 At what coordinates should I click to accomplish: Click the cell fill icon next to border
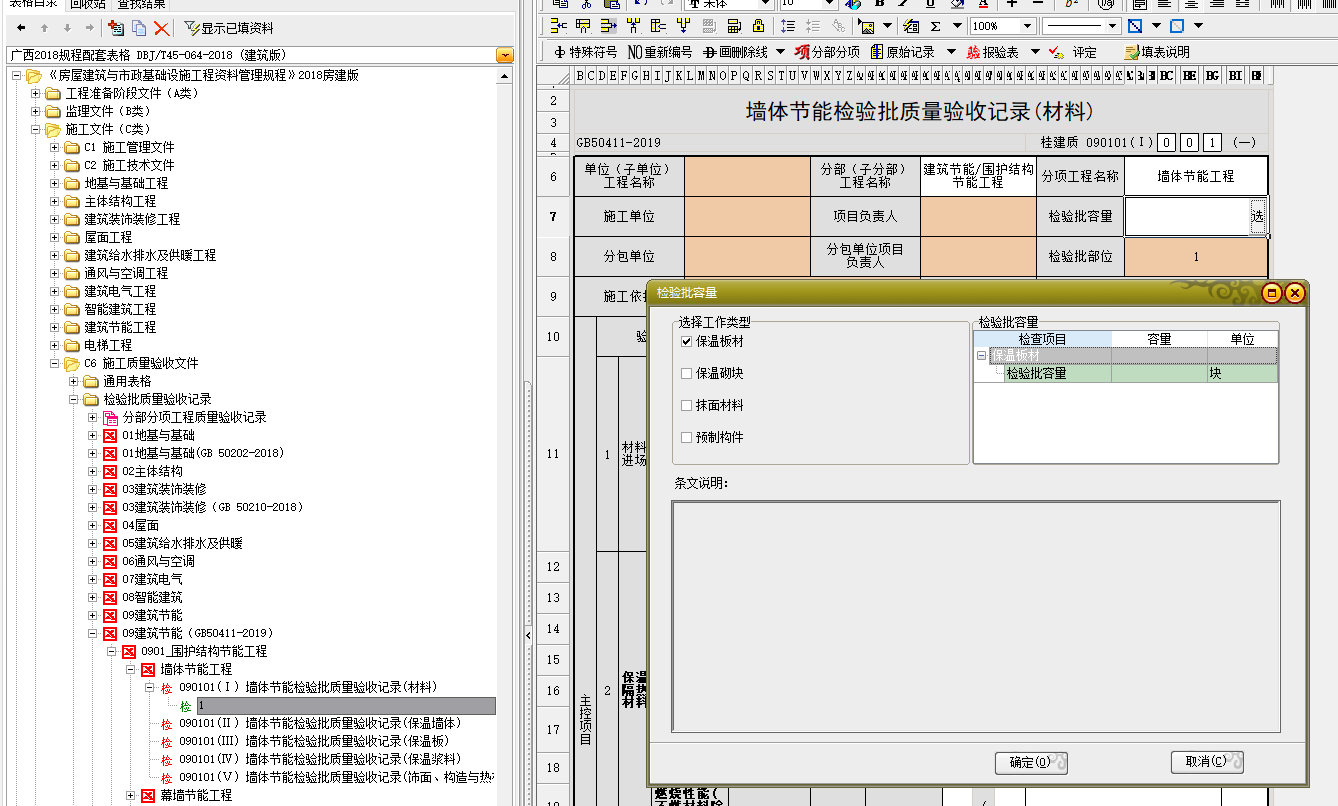point(1177,26)
